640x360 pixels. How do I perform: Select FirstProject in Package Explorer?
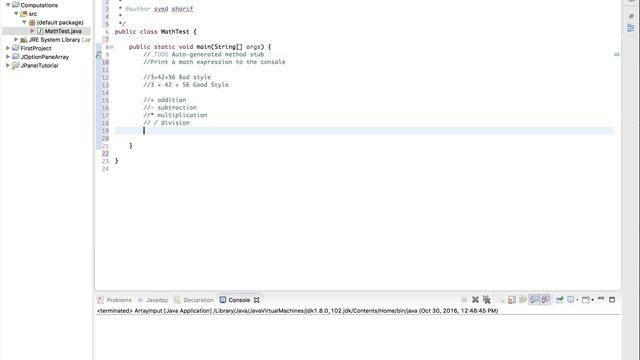(x=36, y=48)
